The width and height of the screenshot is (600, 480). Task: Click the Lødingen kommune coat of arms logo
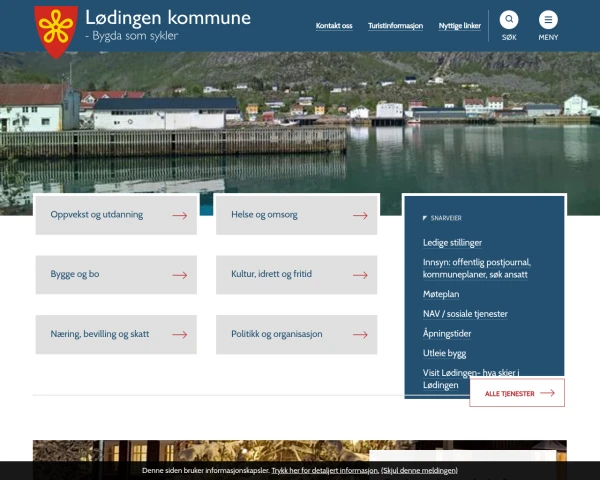point(56,29)
